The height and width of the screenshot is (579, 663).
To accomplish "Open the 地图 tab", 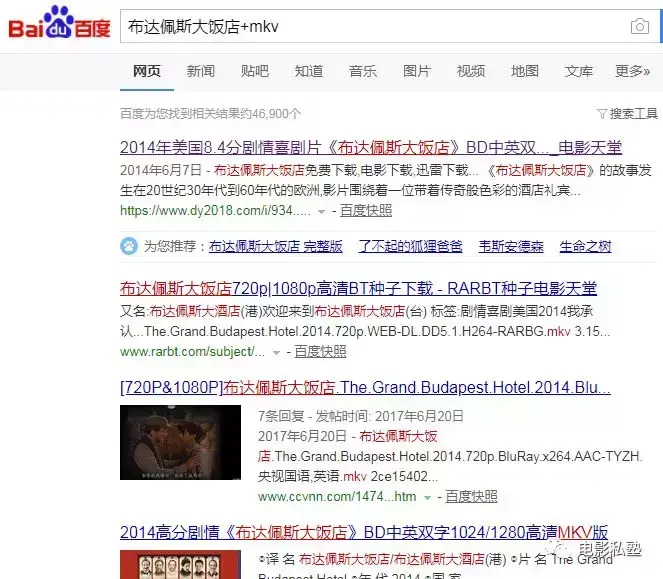I will click(x=525, y=71).
